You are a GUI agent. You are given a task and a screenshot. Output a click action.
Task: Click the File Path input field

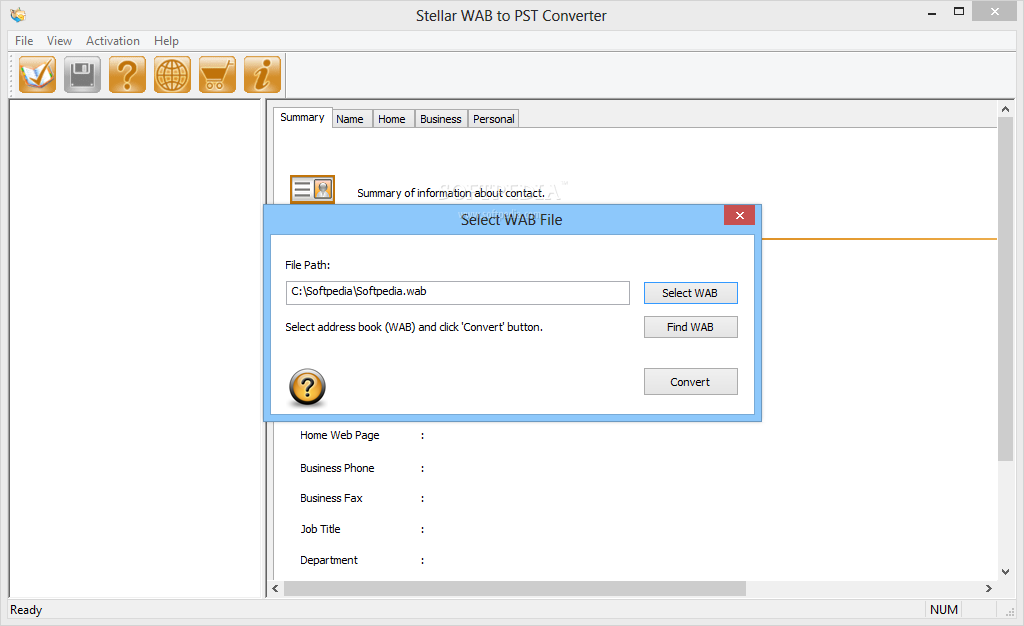(457, 293)
